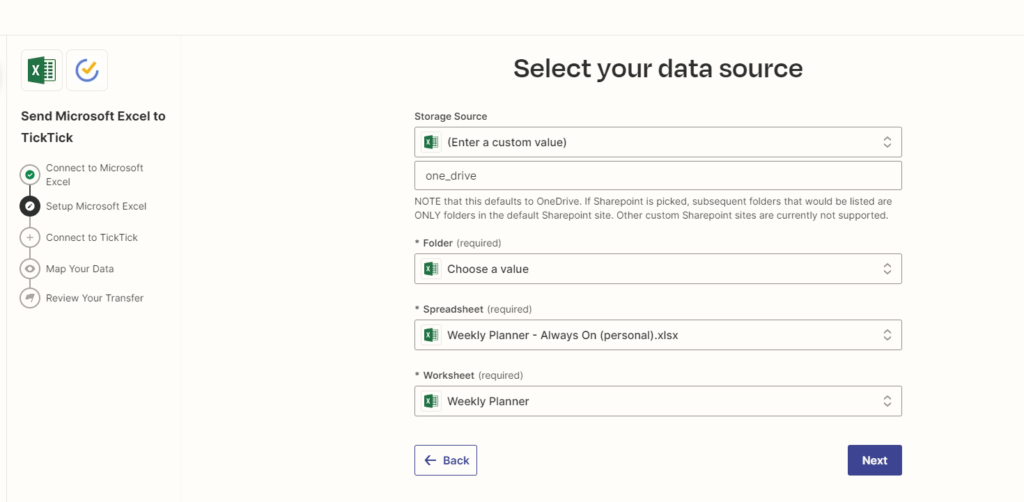Click the Microsoft Excel app icon in sidebar

[x=42, y=70]
